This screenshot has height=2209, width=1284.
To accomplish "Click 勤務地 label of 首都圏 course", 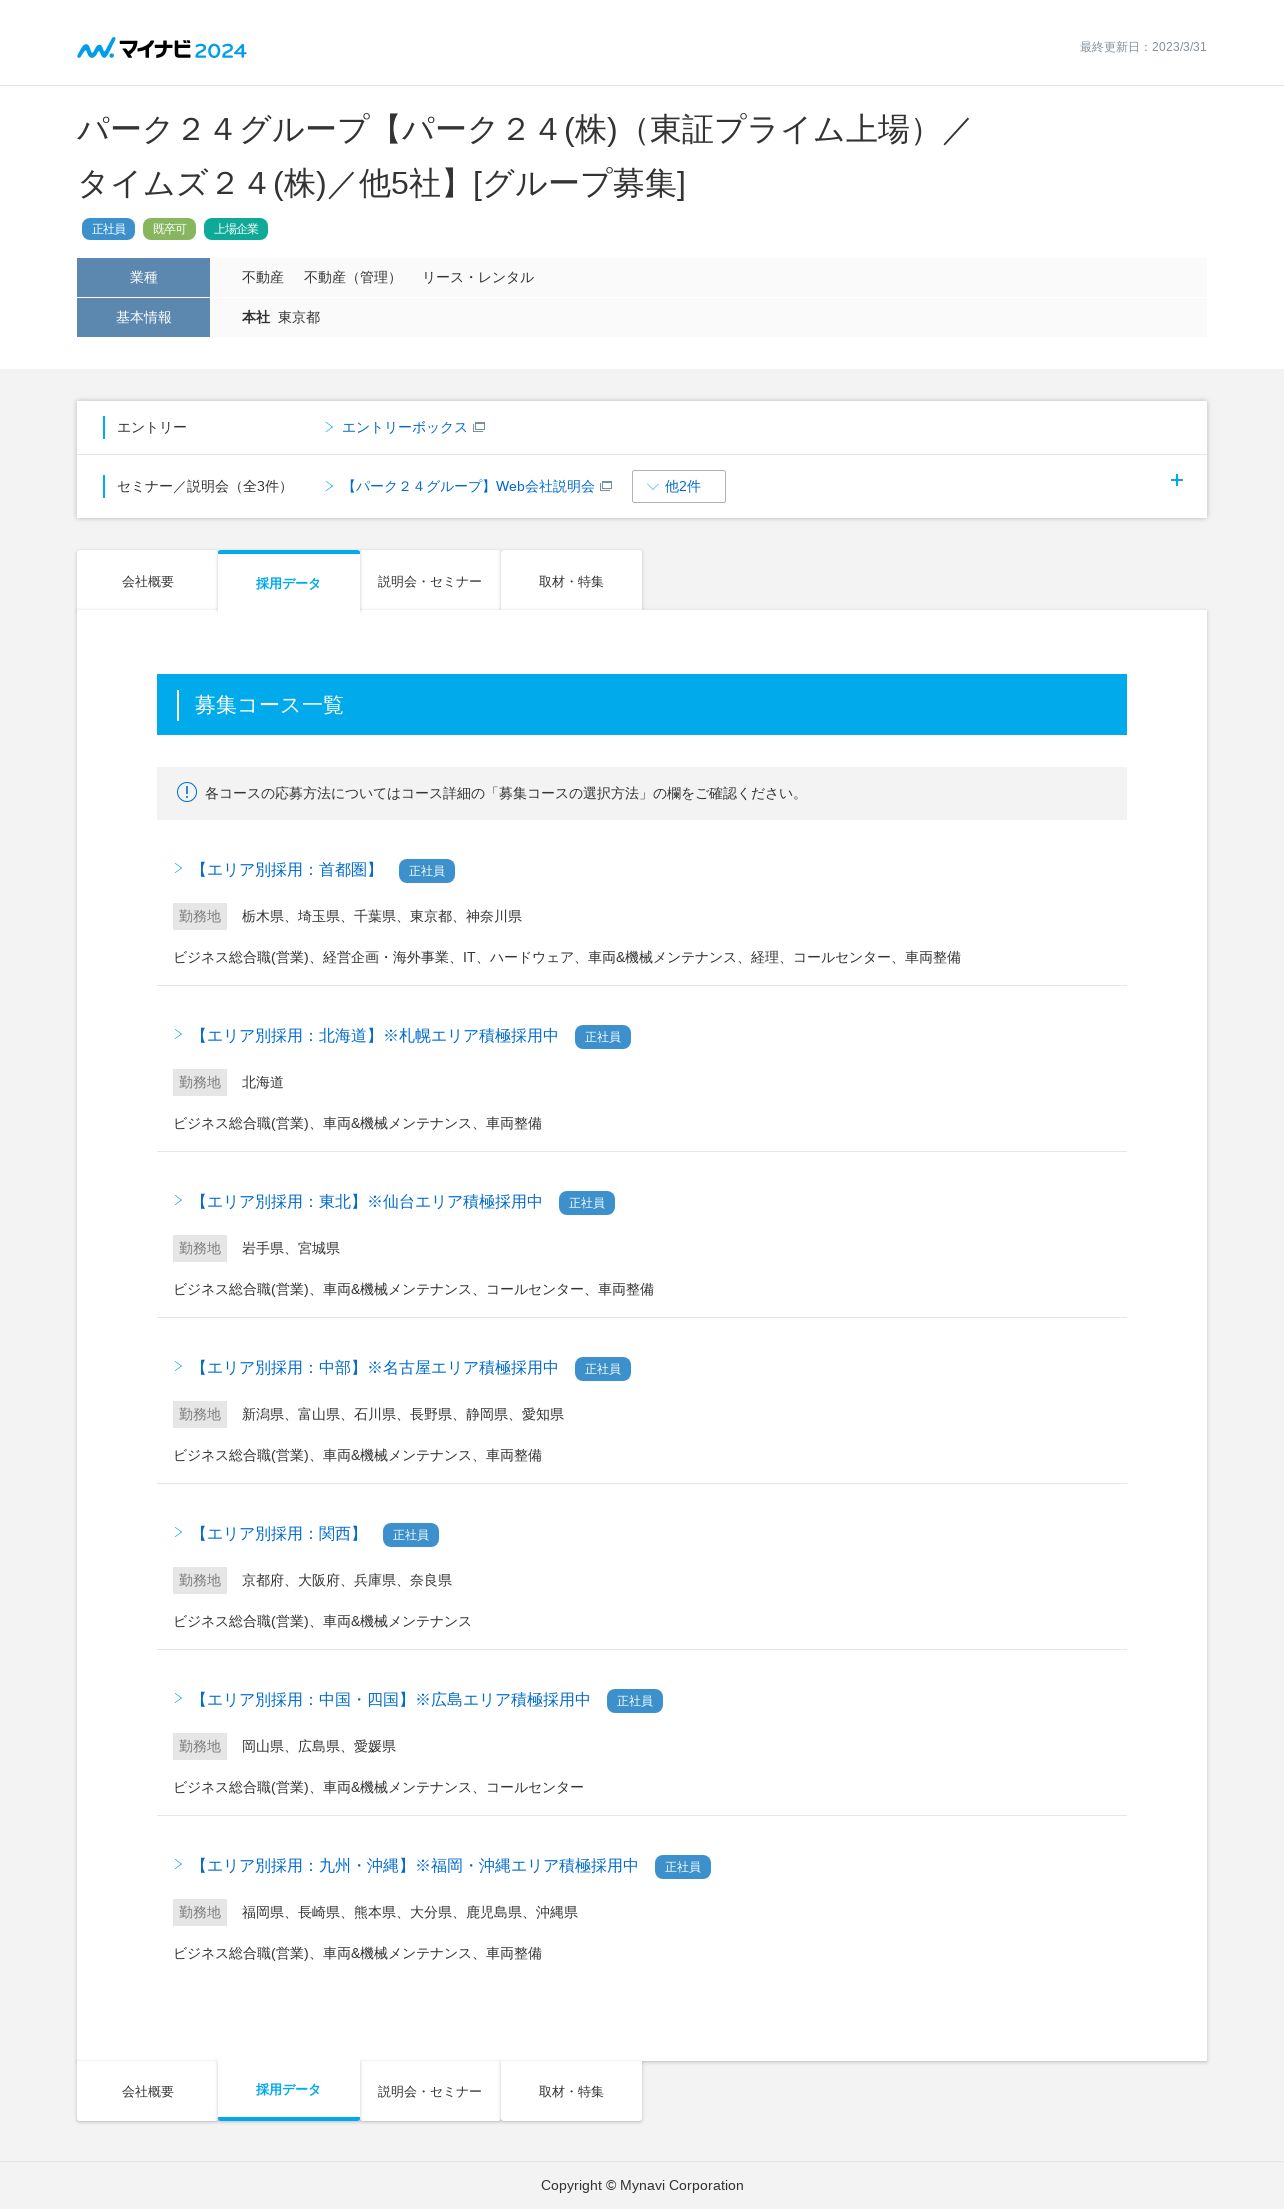I will pos(200,916).
